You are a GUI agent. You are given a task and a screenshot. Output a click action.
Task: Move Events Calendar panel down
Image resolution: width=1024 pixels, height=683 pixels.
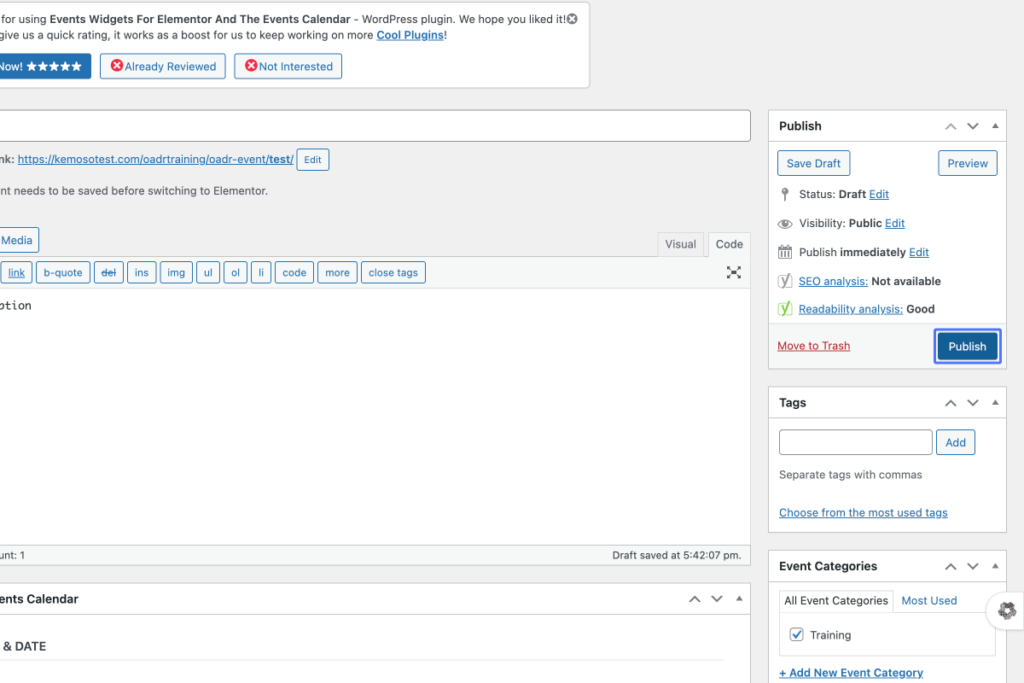coord(717,599)
